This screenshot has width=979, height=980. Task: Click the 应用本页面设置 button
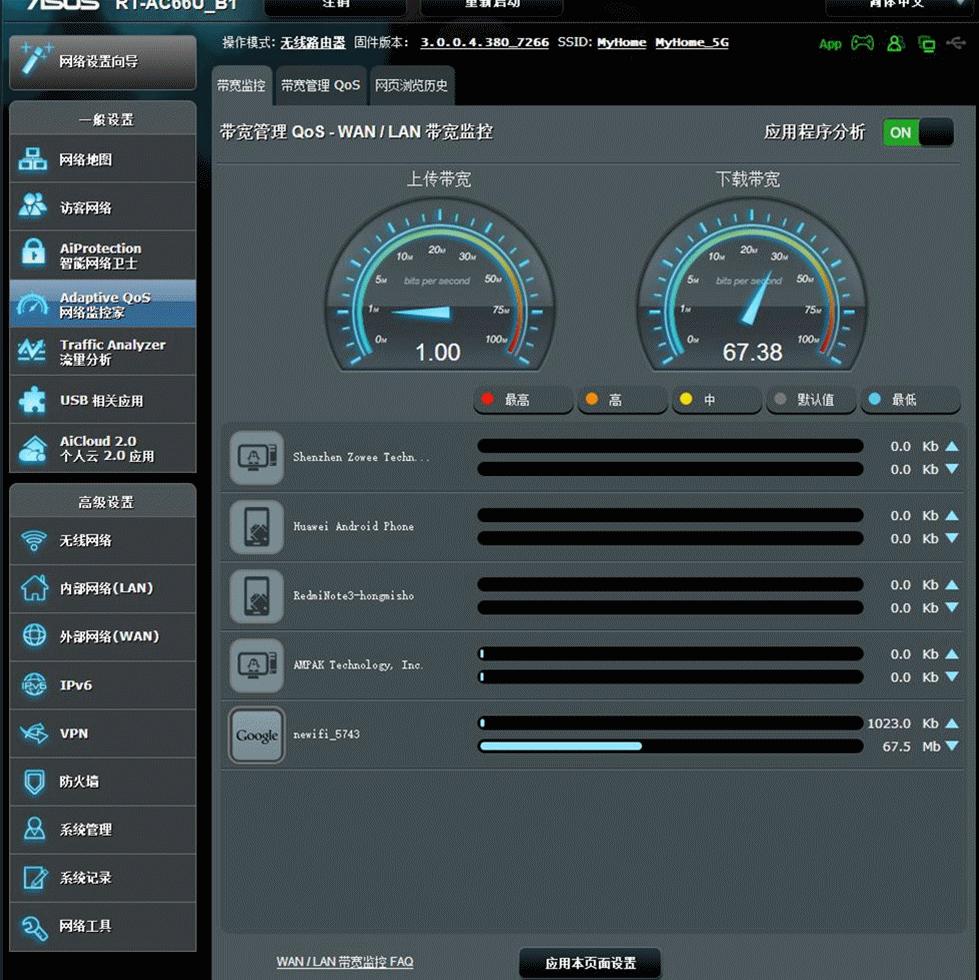590,964
